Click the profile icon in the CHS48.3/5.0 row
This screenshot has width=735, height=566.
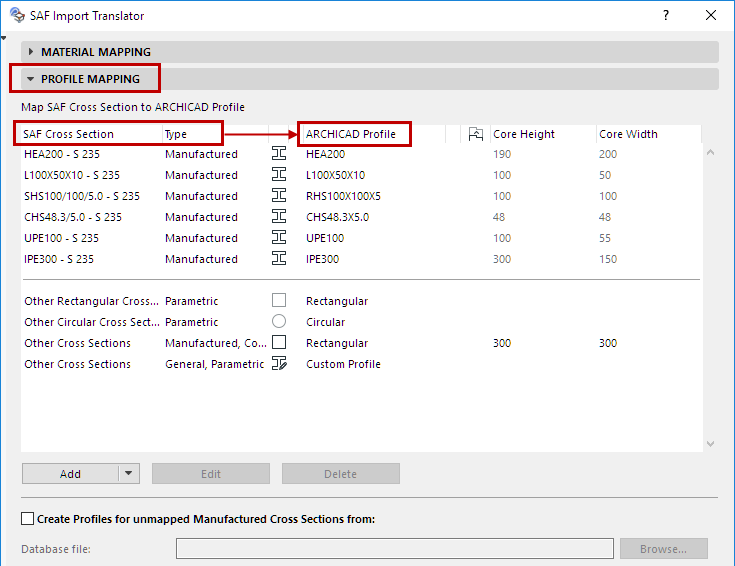279,217
